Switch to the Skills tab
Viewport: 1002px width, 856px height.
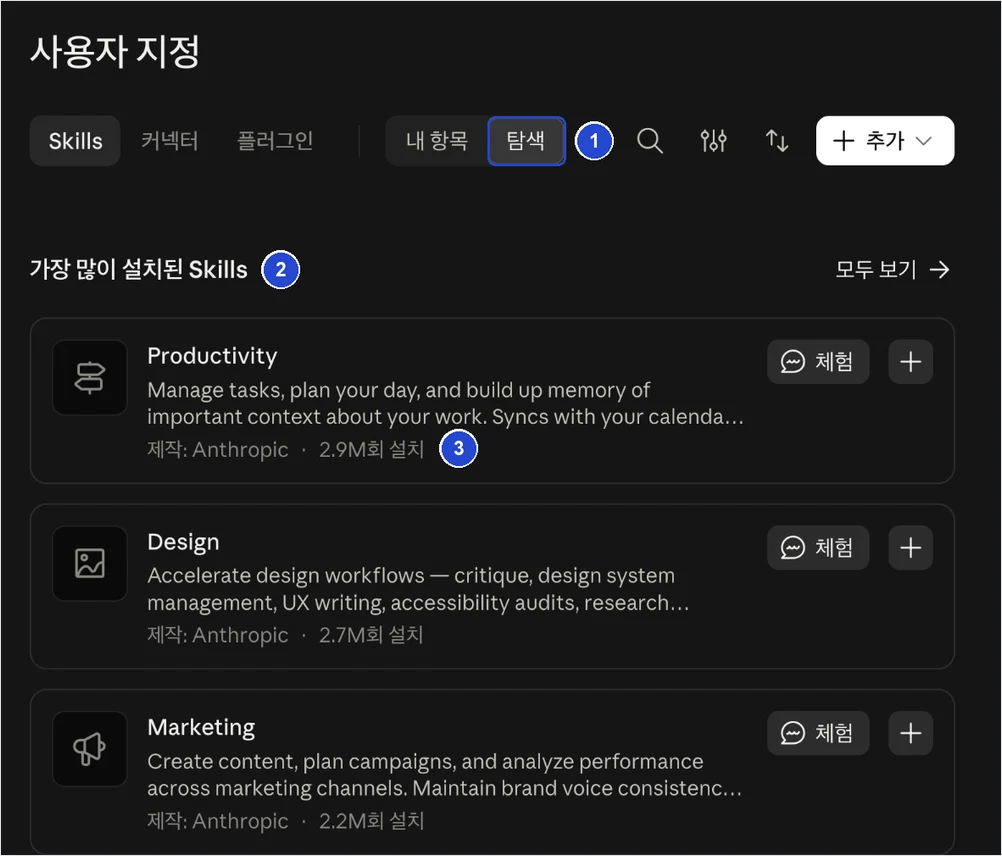pos(75,141)
